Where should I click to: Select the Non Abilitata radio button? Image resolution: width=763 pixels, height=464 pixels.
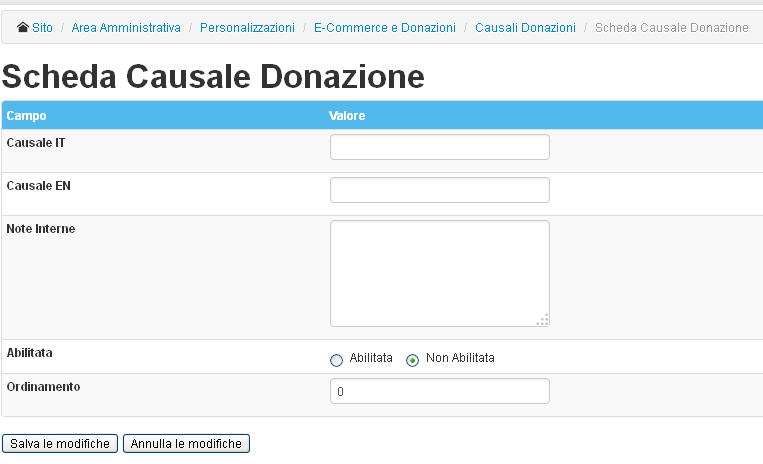click(412, 360)
